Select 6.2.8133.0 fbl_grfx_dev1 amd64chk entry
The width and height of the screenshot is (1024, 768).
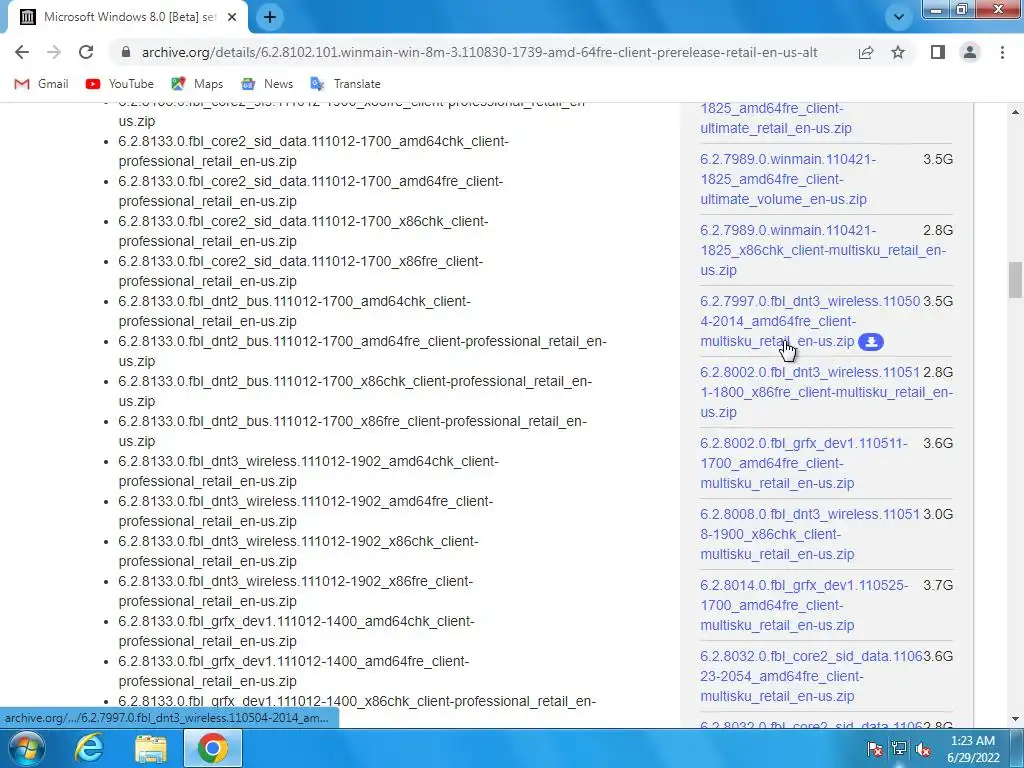(296, 631)
